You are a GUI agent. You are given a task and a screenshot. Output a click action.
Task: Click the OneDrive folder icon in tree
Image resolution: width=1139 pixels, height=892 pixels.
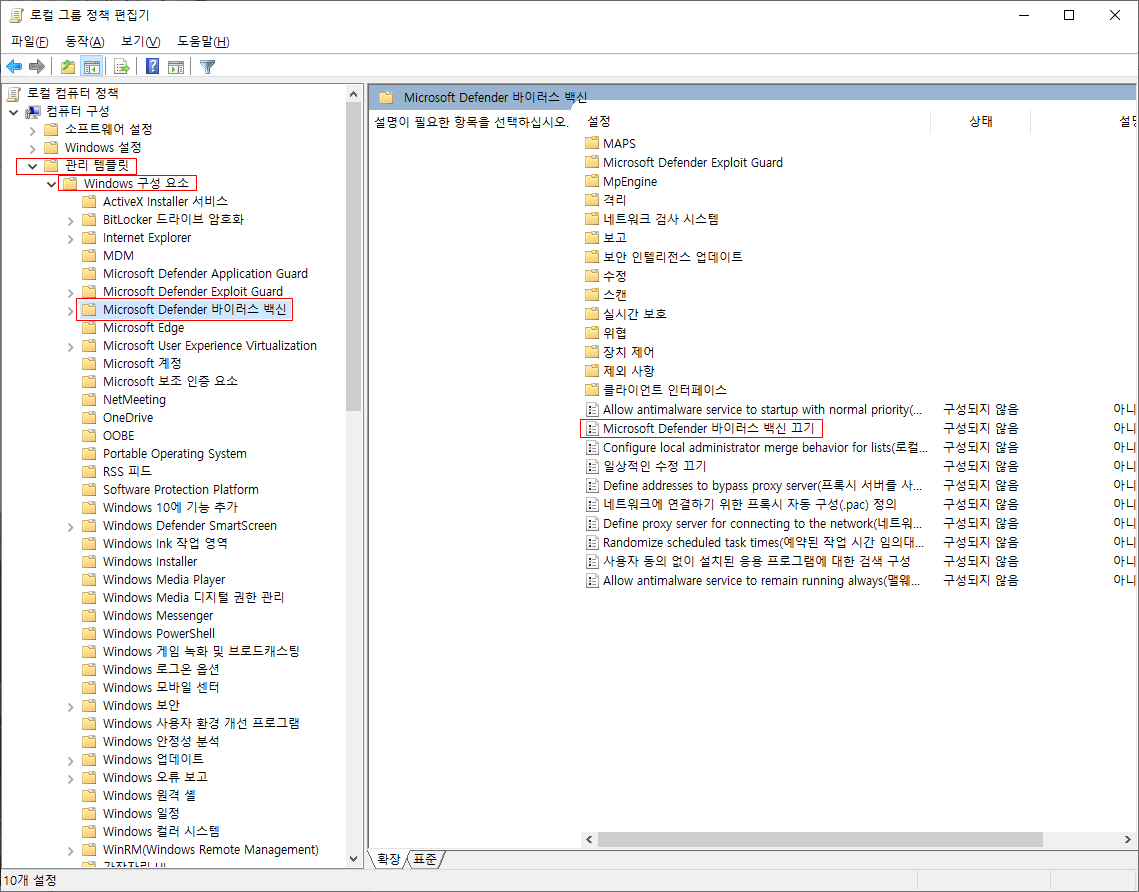[89, 418]
